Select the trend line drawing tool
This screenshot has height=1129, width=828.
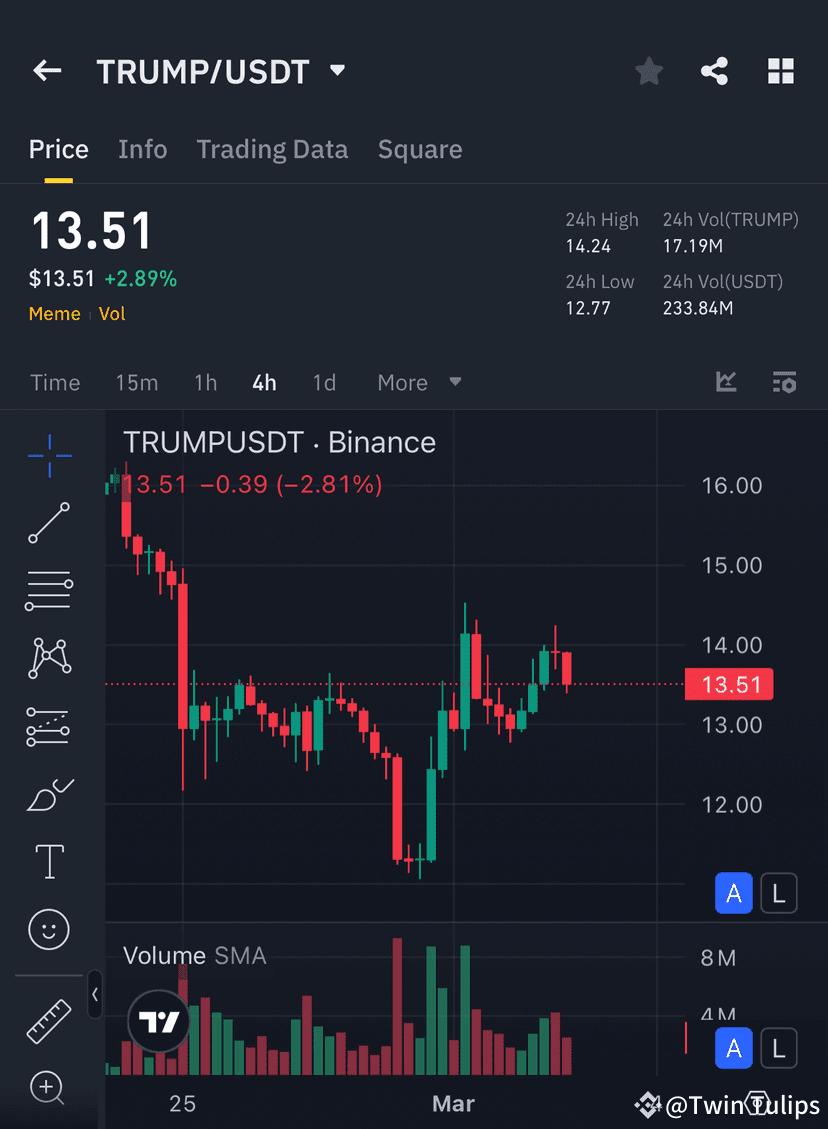point(49,523)
